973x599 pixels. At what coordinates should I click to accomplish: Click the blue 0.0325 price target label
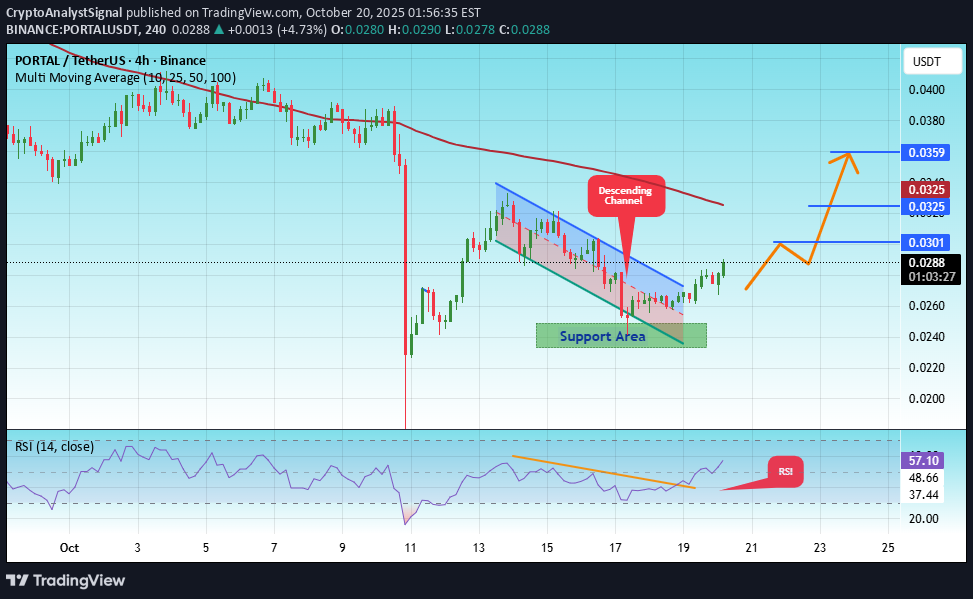926,207
